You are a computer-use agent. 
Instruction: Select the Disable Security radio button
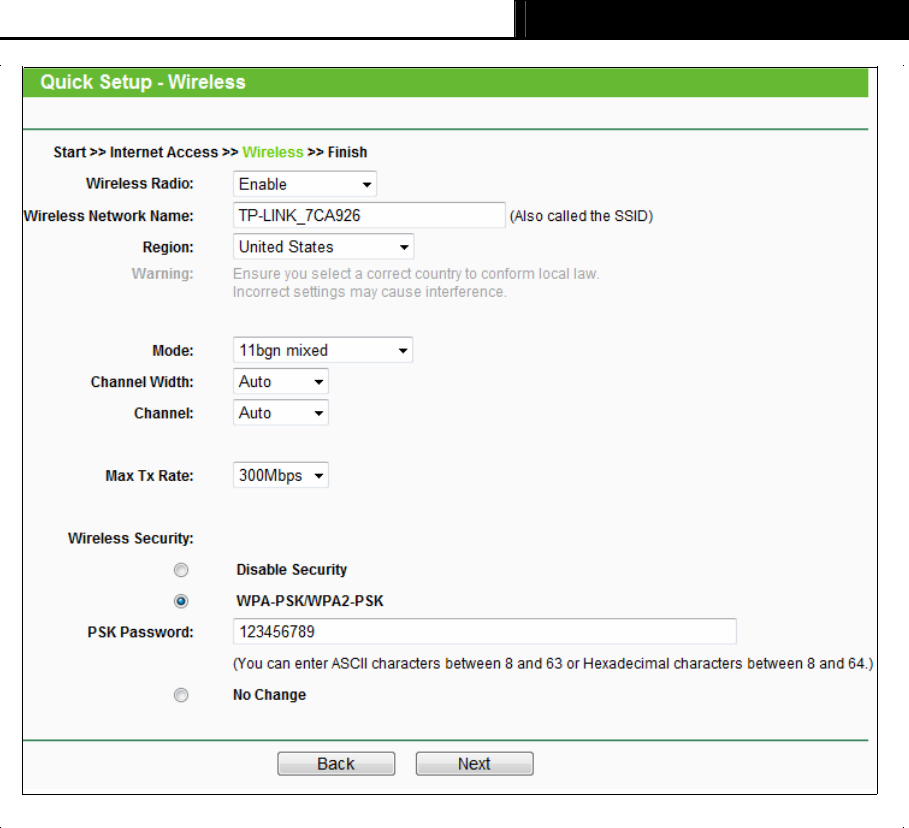pyautogui.click(x=181, y=570)
